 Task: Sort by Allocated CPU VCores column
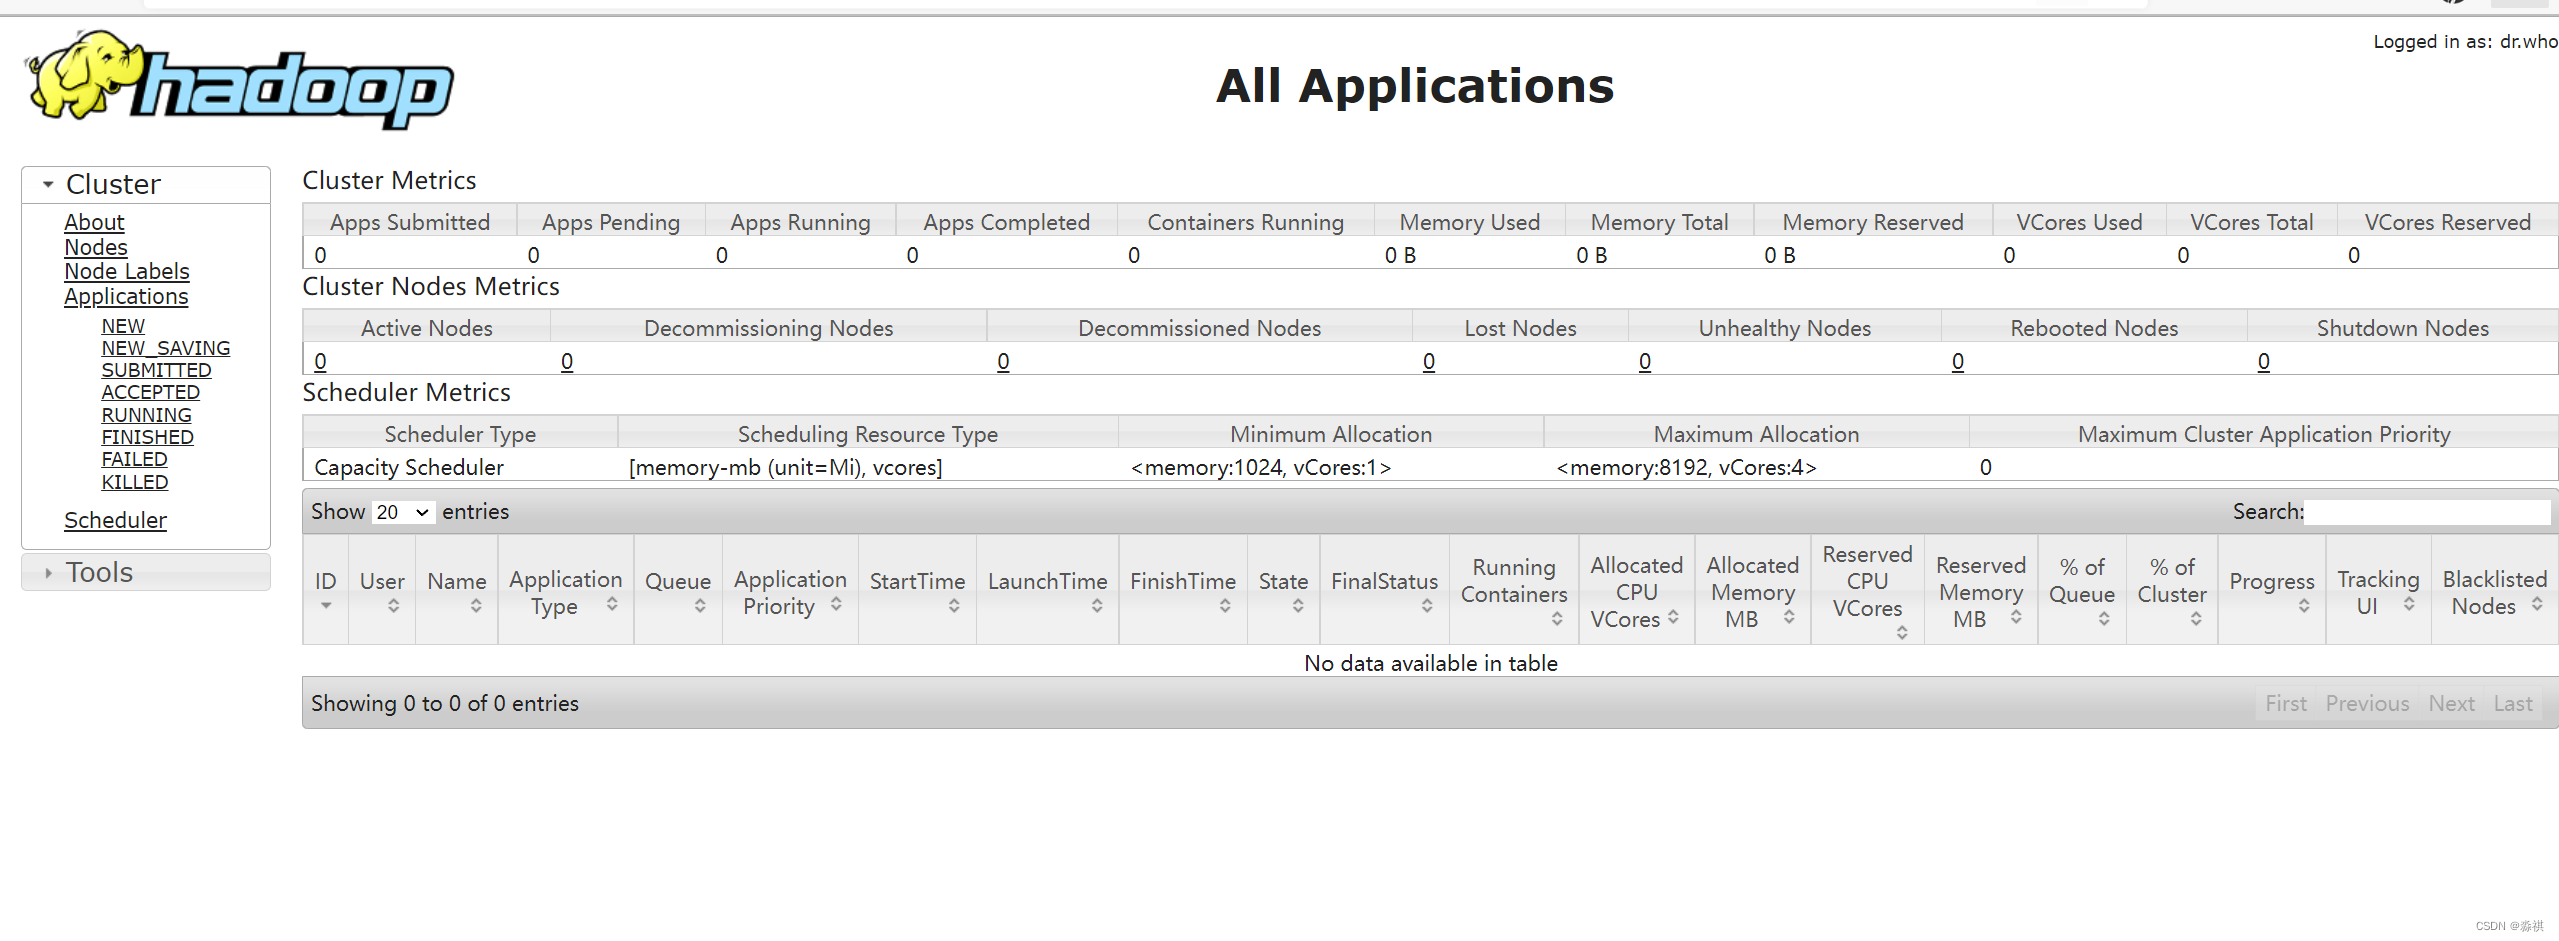coord(1637,590)
